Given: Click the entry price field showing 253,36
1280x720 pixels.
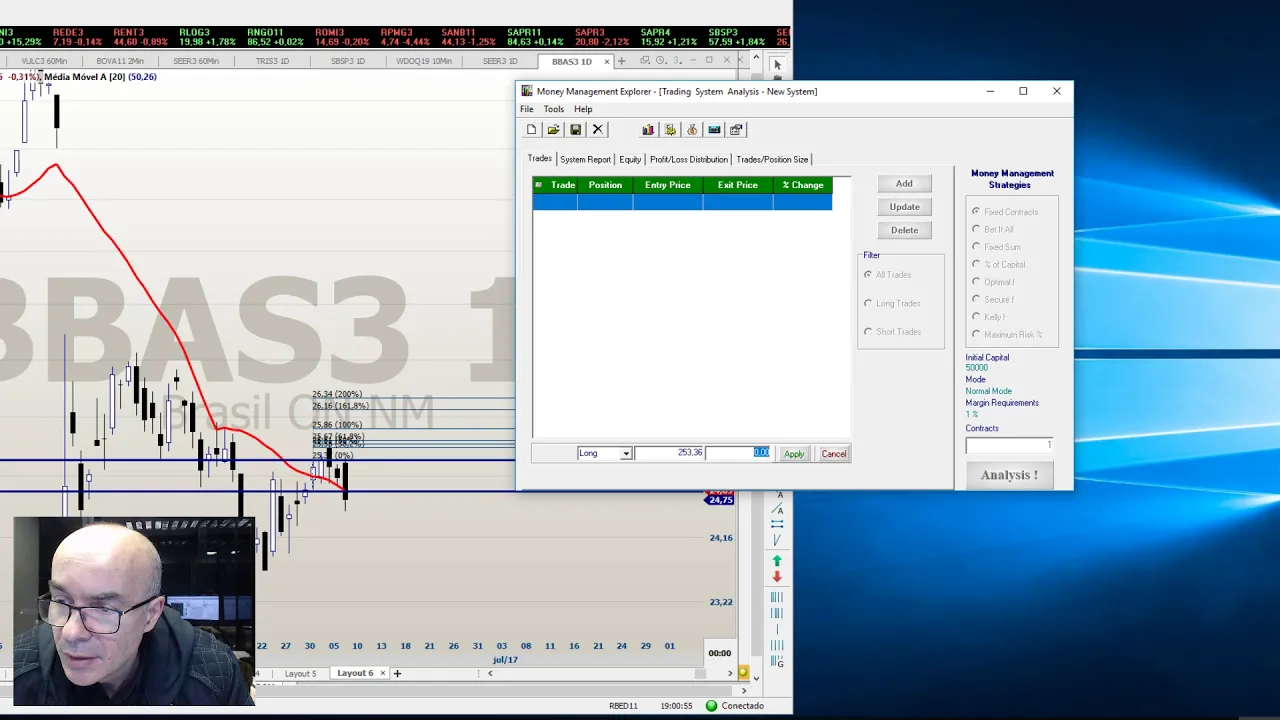Looking at the screenshot, I should click(669, 453).
